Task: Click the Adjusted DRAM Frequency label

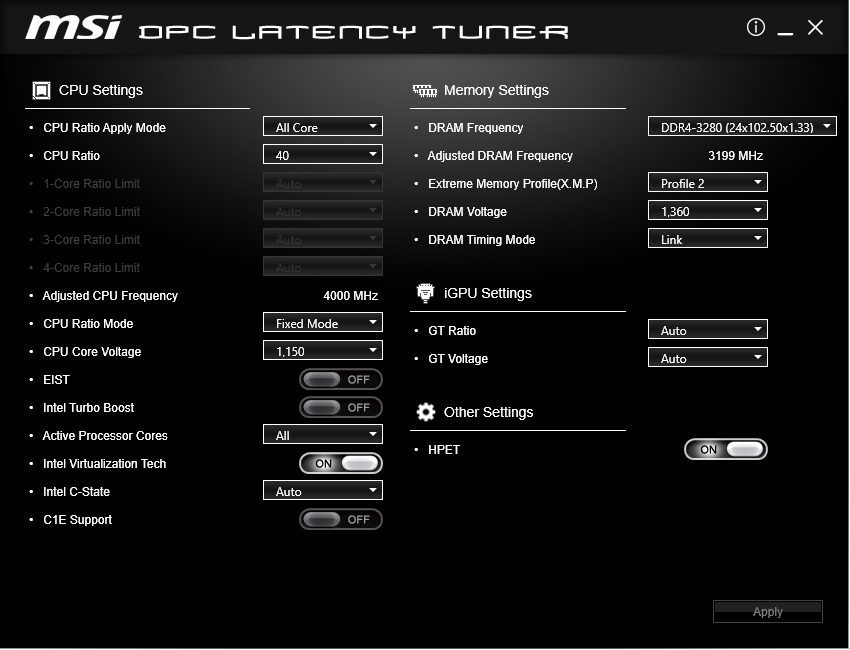Action: 500,156
